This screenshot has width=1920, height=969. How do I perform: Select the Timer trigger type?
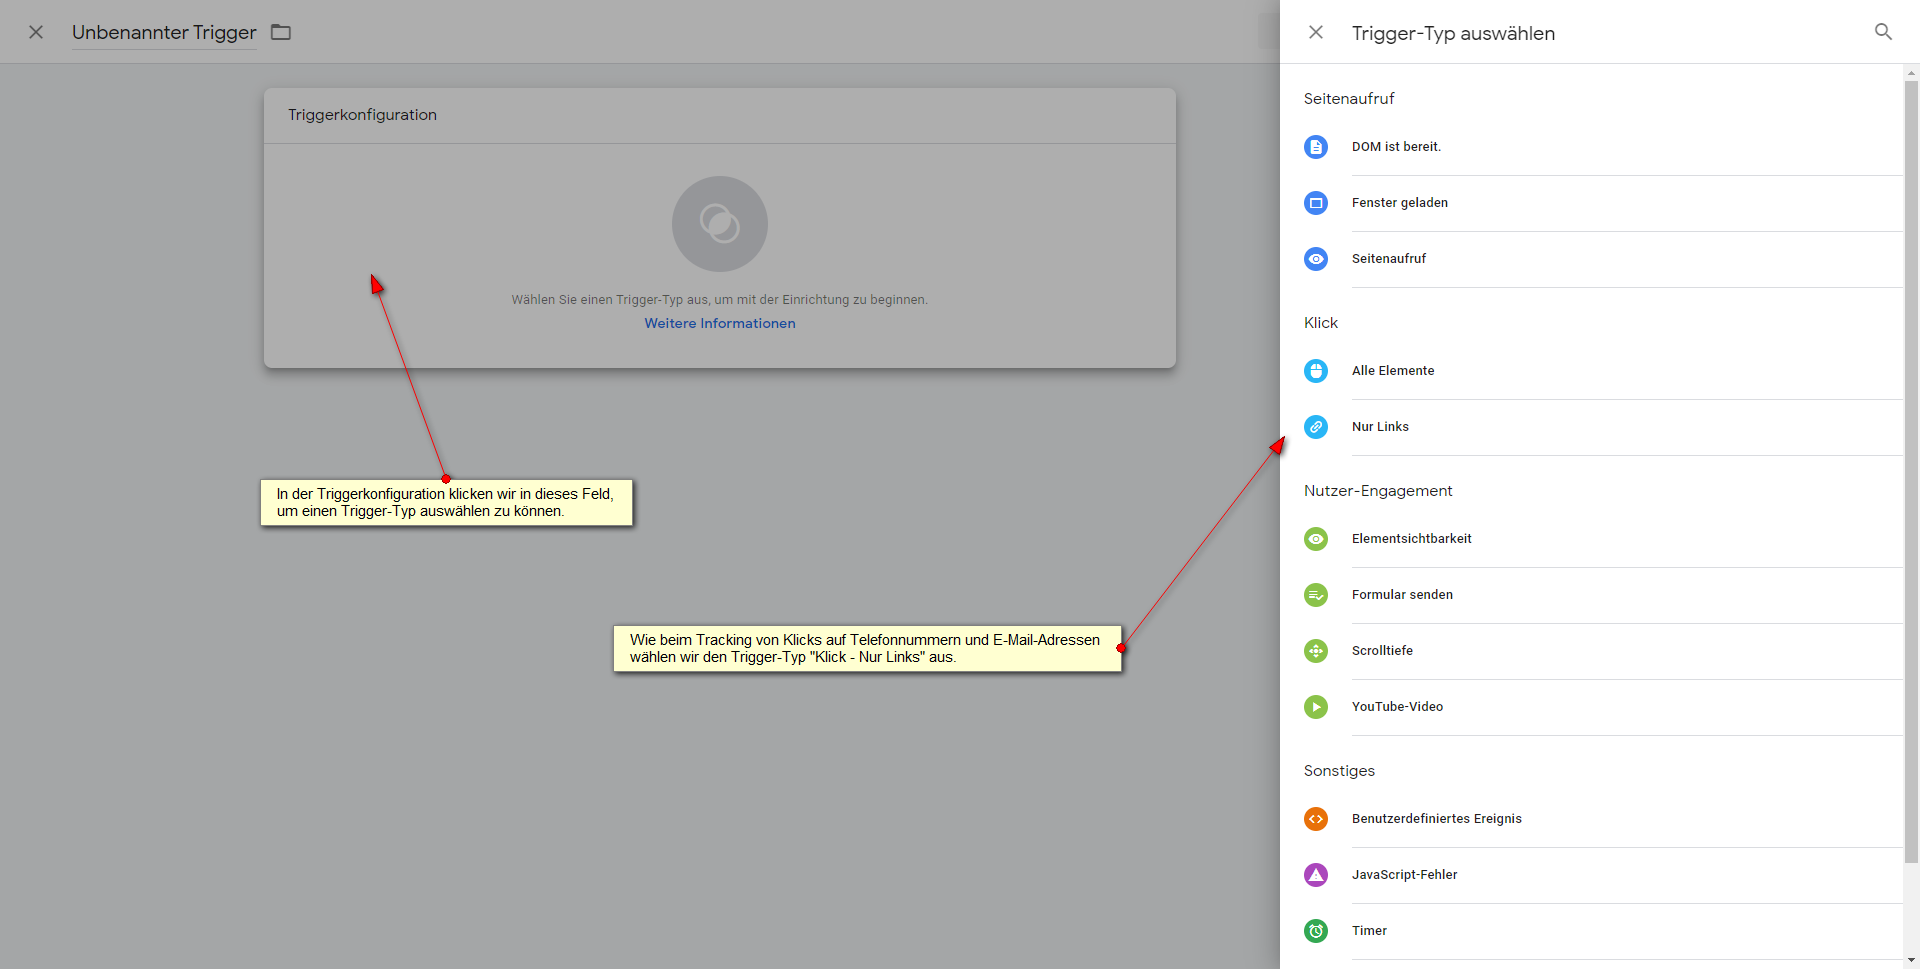[x=1369, y=931]
